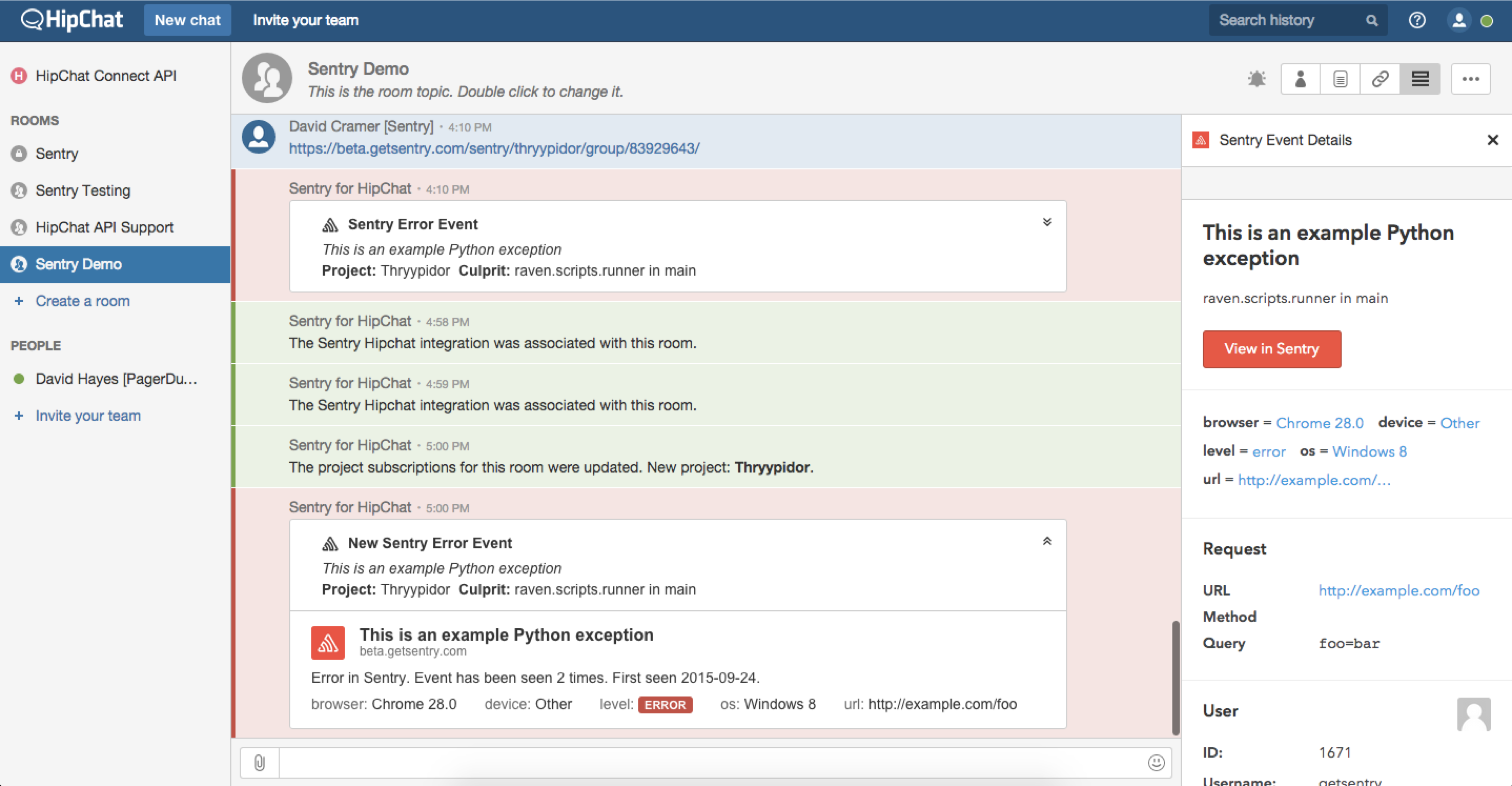The height and width of the screenshot is (786, 1512).
Task: Collapse the New Sentry Error Event card
Action: click(1046, 541)
